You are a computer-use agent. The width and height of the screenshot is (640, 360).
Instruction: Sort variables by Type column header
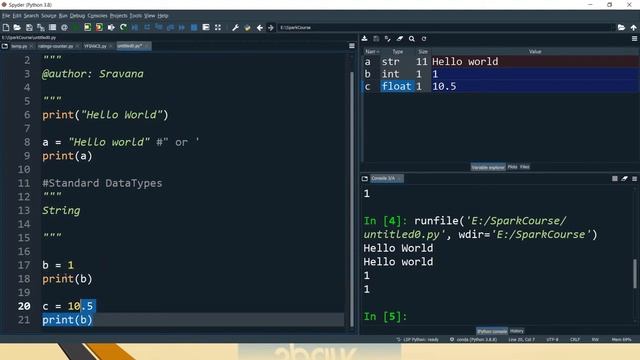tap(398, 52)
